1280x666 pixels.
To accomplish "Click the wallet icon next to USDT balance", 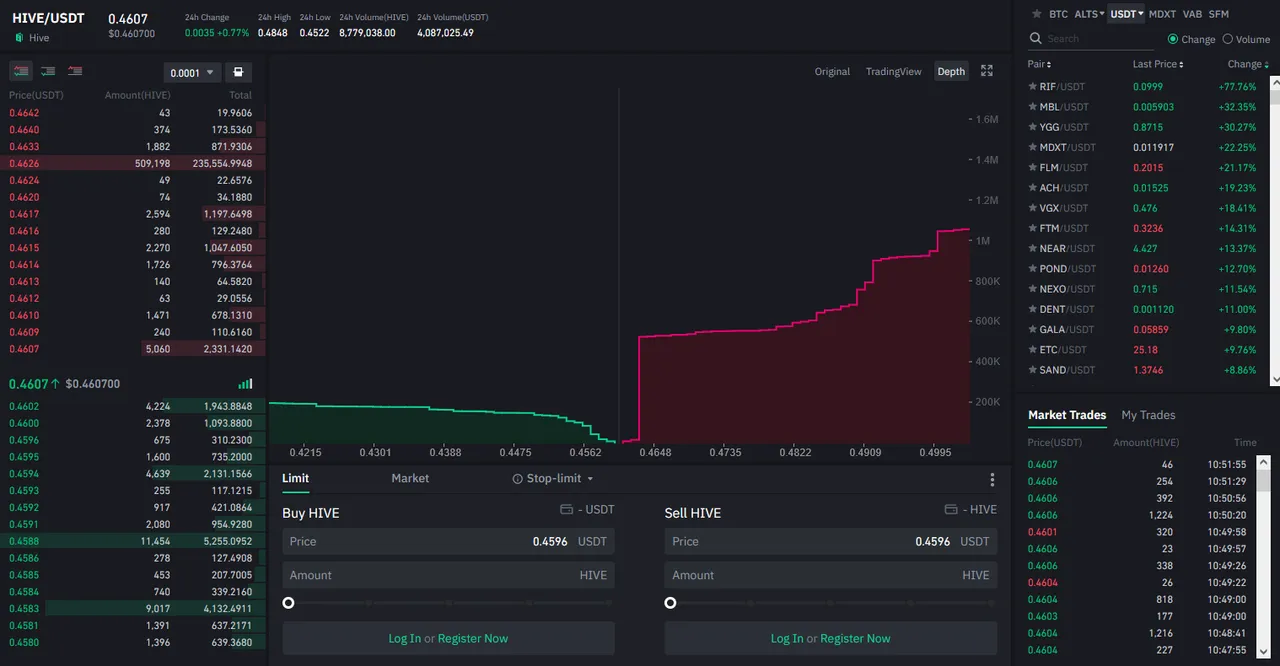I will pos(566,510).
